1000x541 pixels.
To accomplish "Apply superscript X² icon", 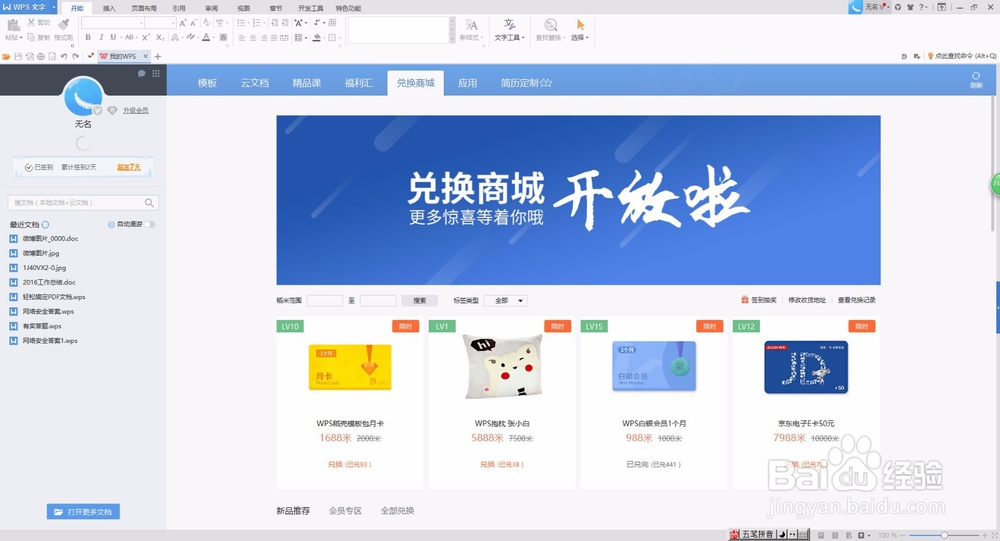I will [146, 37].
